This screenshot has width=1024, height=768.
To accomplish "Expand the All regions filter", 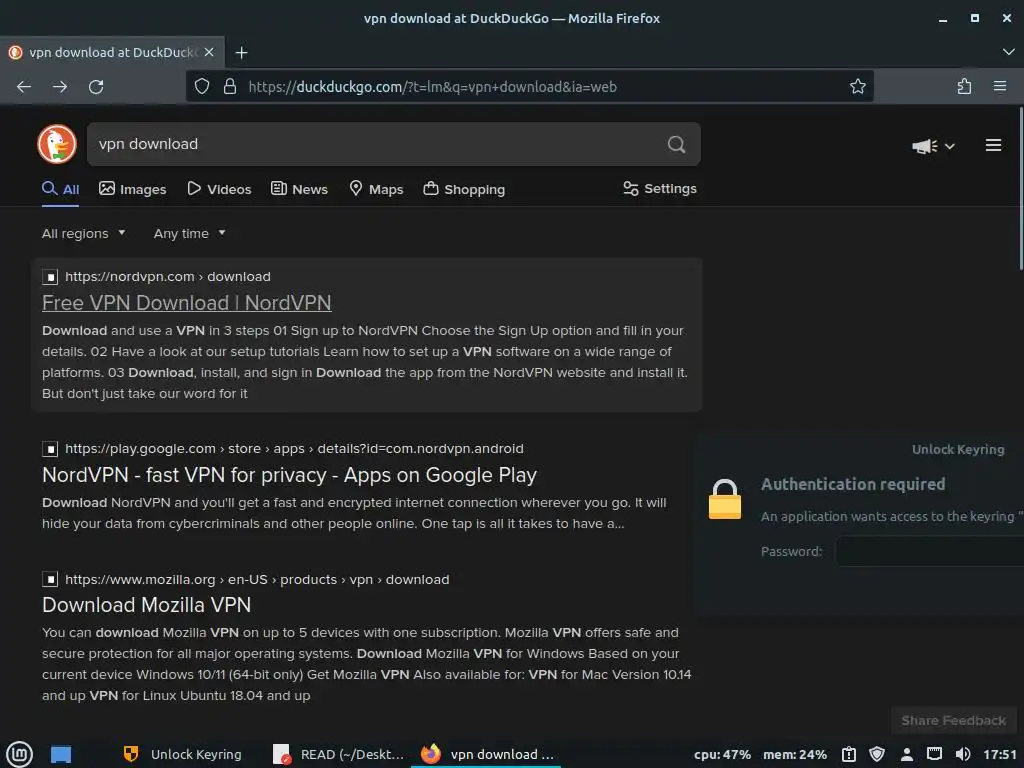I will [x=84, y=233].
